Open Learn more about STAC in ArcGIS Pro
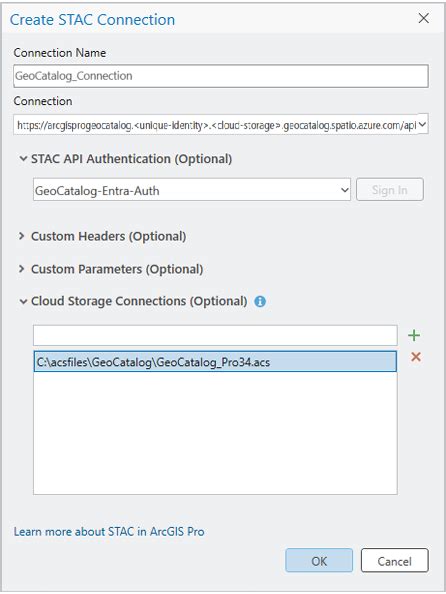446x594 pixels. [x=109, y=531]
